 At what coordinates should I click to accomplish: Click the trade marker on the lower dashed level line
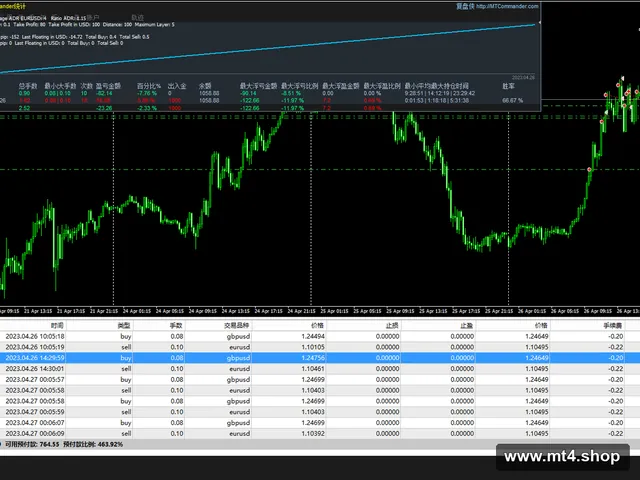[589, 169]
